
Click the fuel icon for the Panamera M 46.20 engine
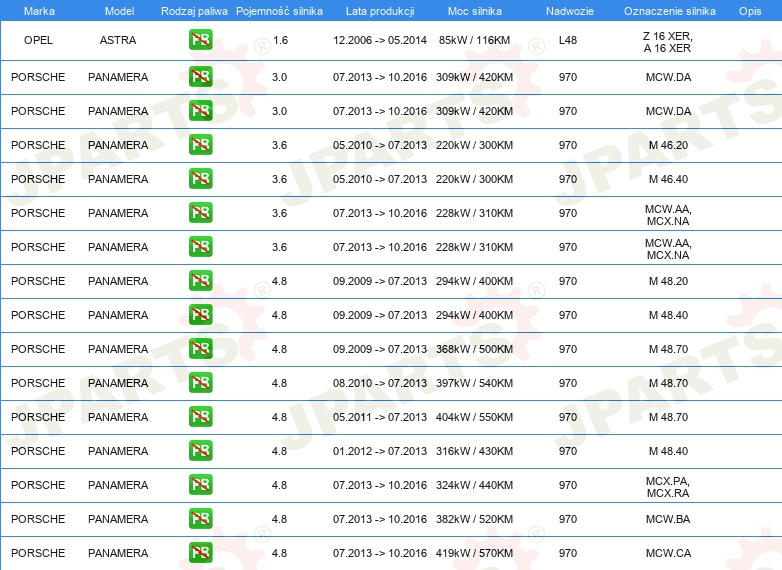(200, 145)
